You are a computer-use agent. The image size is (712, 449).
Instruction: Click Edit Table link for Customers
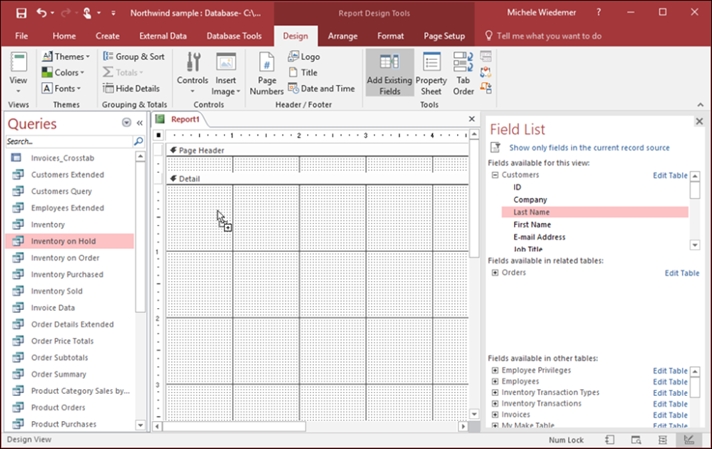[670, 175]
